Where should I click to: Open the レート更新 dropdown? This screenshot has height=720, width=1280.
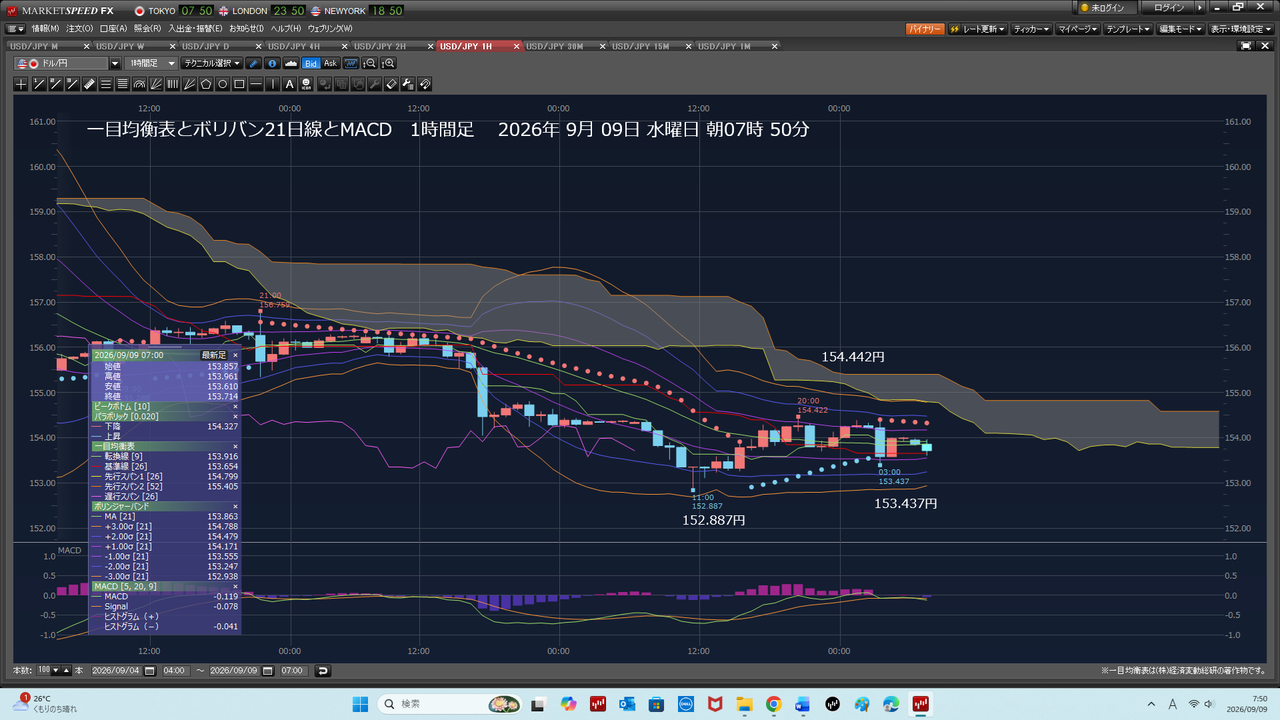977,29
